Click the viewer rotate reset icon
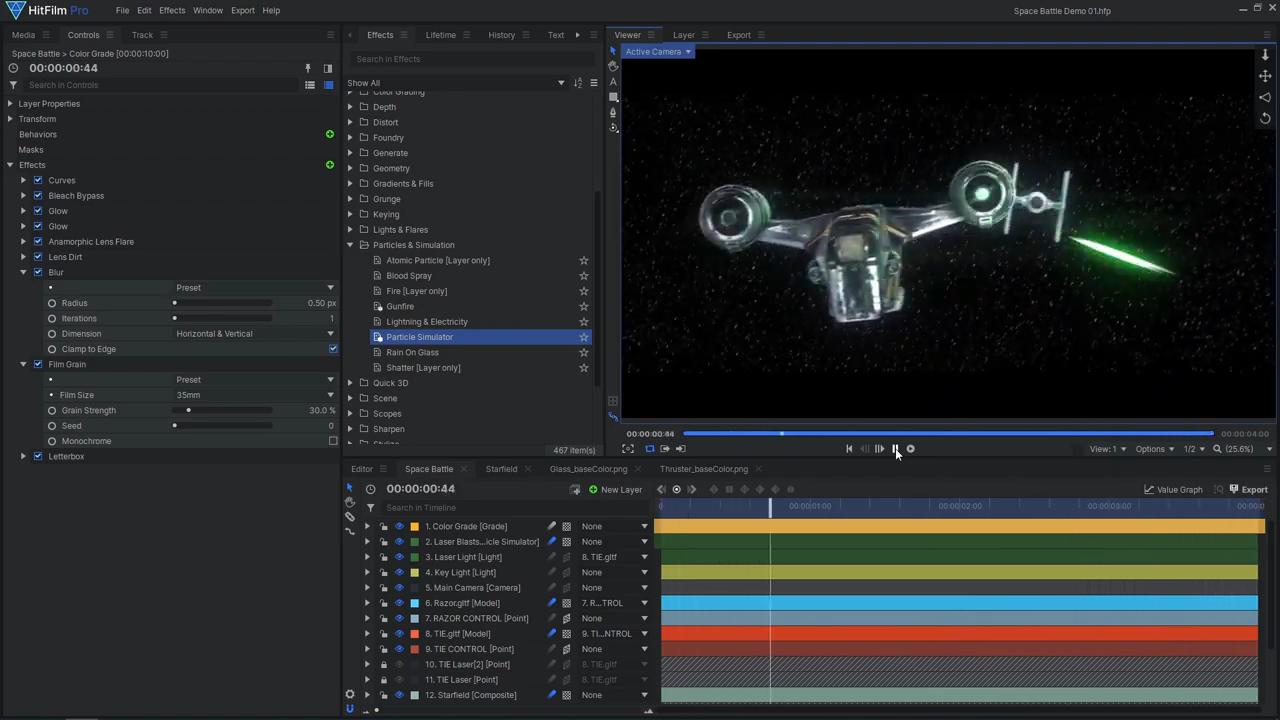The image size is (1280, 720). point(1265,118)
